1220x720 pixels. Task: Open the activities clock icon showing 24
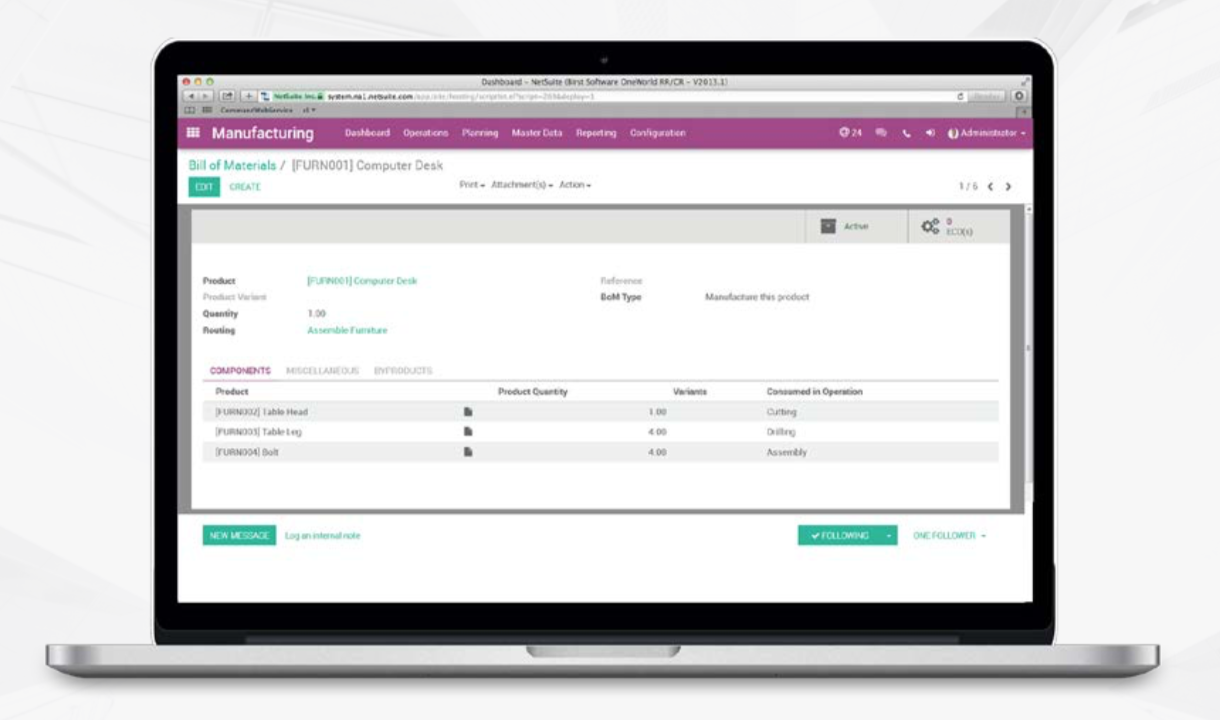850,133
